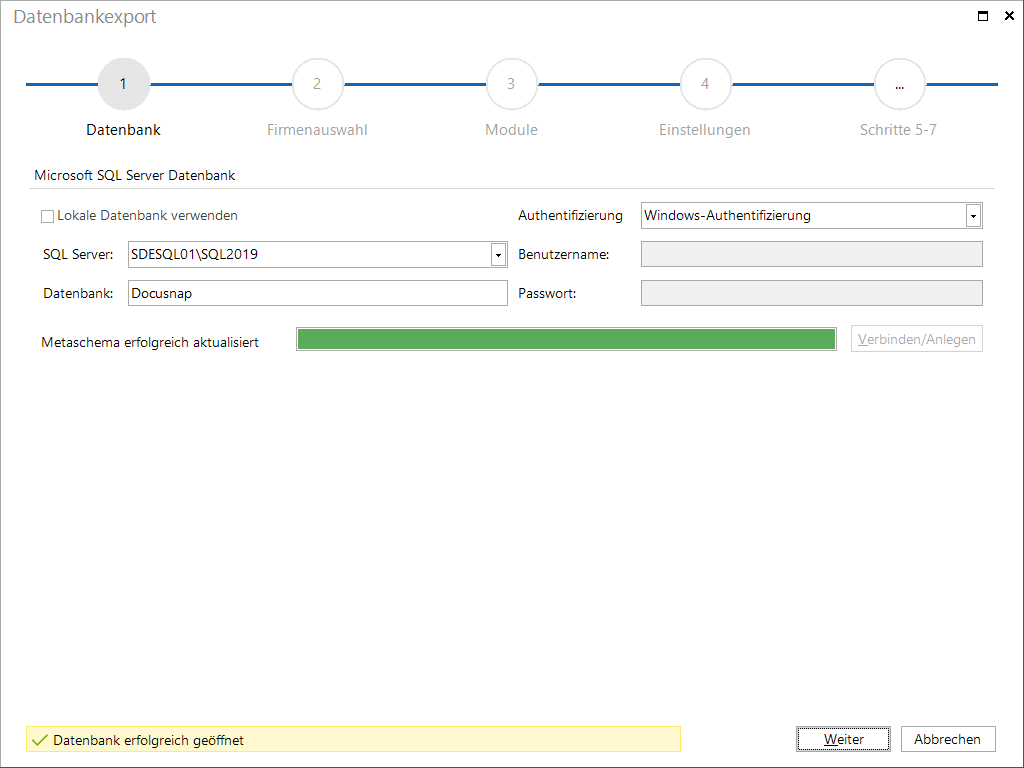Click the SQL Server text field
The image size is (1024, 768).
coord(310,255)
